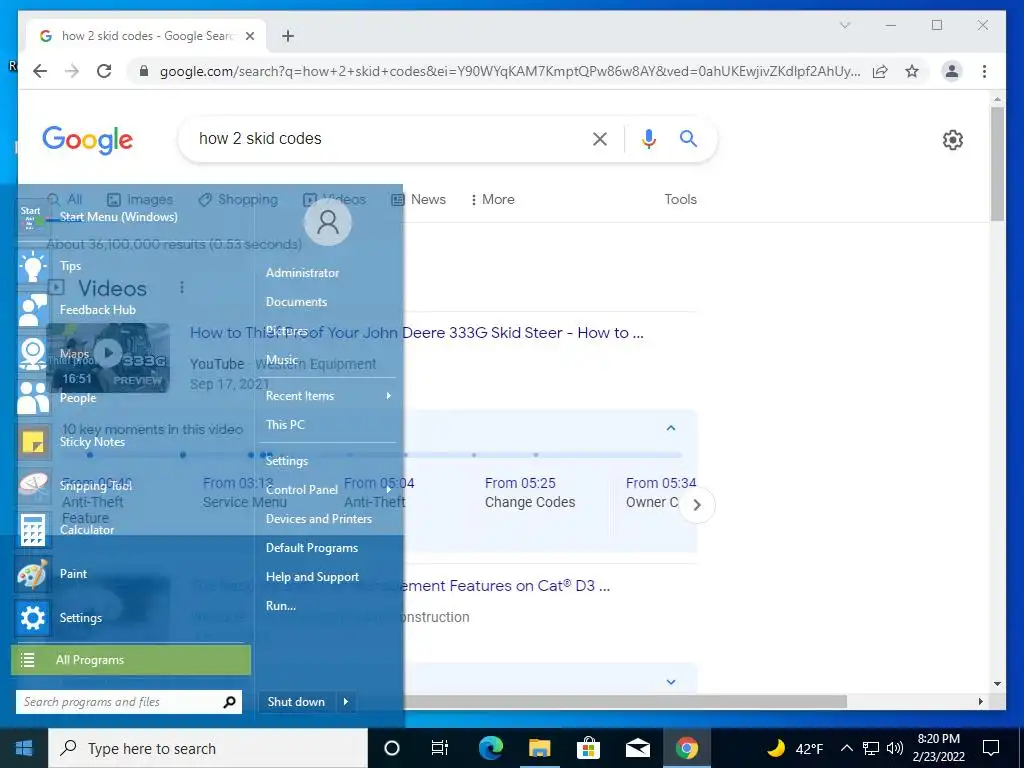This screenshot has width=1024, height=768.
Task: Open File Explorer from the taskbar
Action: [539, 748]
